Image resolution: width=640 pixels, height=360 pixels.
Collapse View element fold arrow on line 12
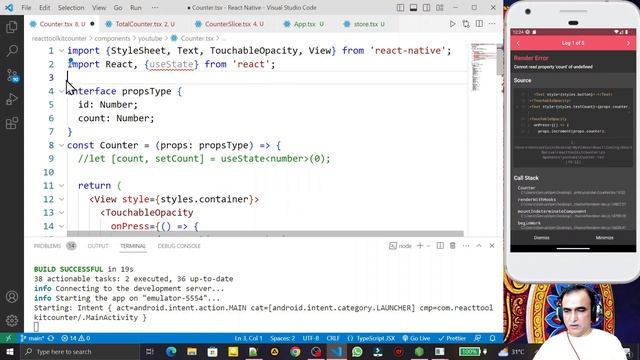coord(61,199)
